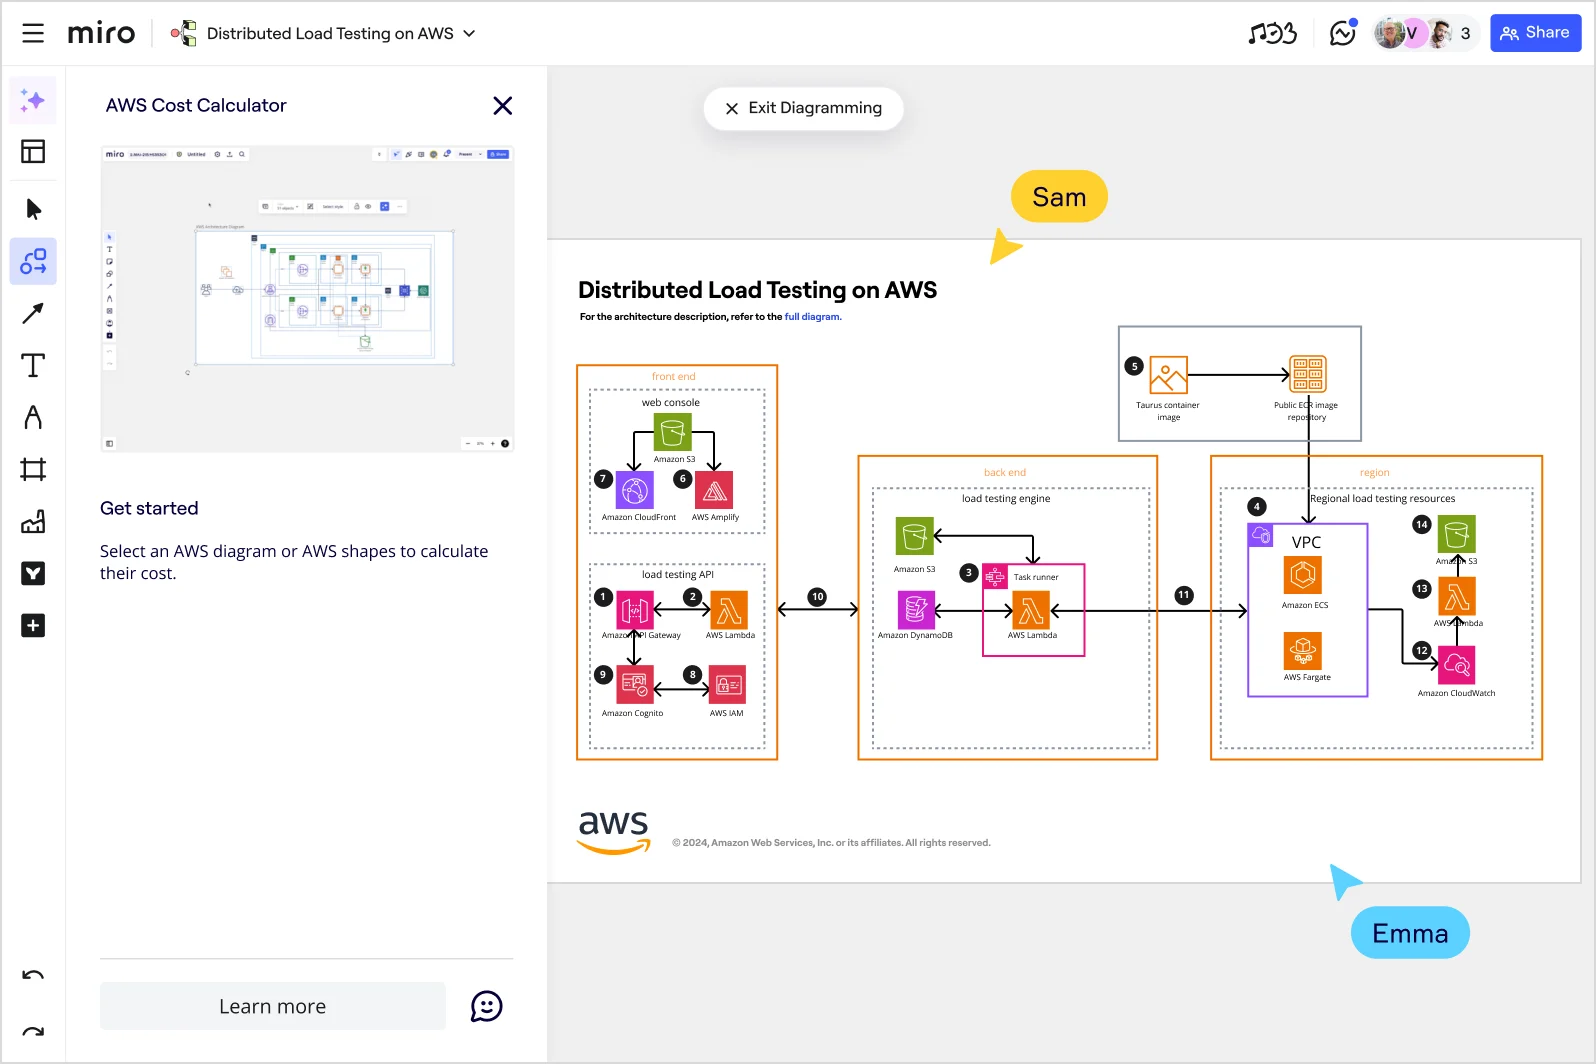Select the Amazon DynamoDB shape
Screen dimensions: 1596x1064
[x=915, y=609]
